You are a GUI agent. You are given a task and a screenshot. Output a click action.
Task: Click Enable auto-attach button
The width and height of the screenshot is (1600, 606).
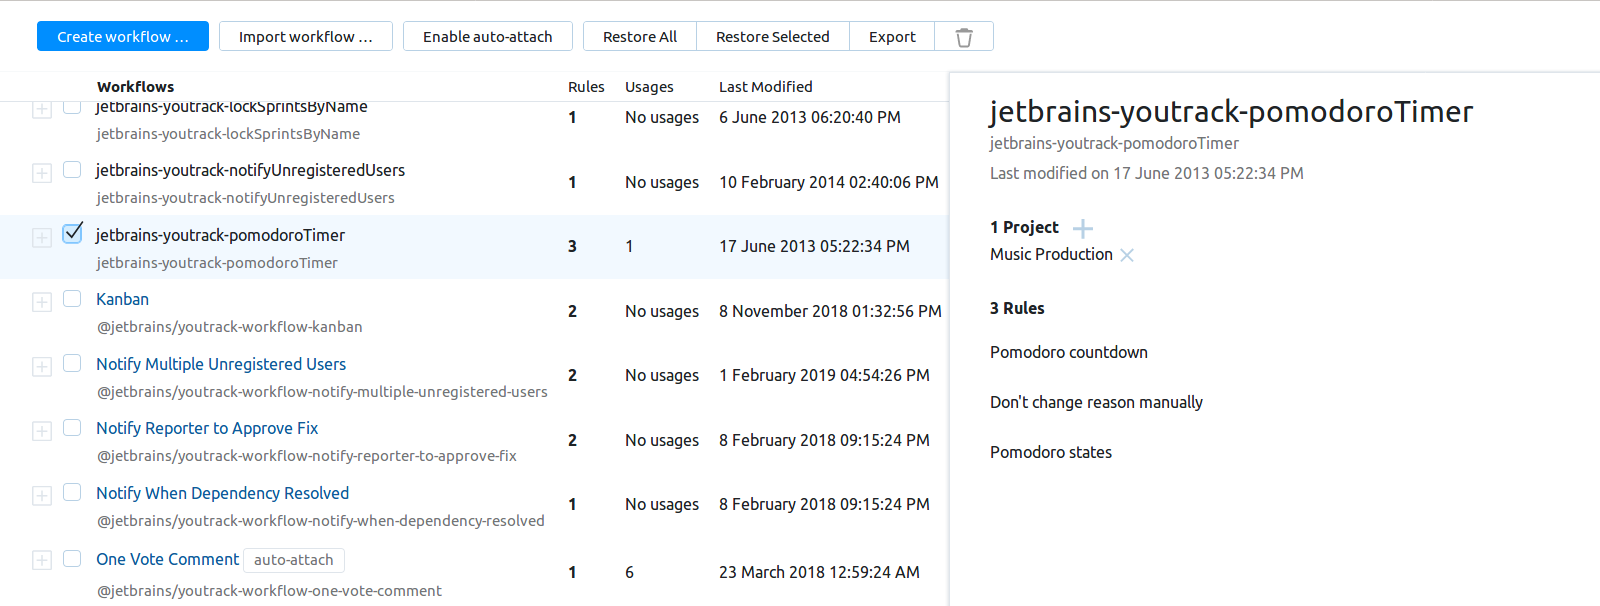point(488,36)
